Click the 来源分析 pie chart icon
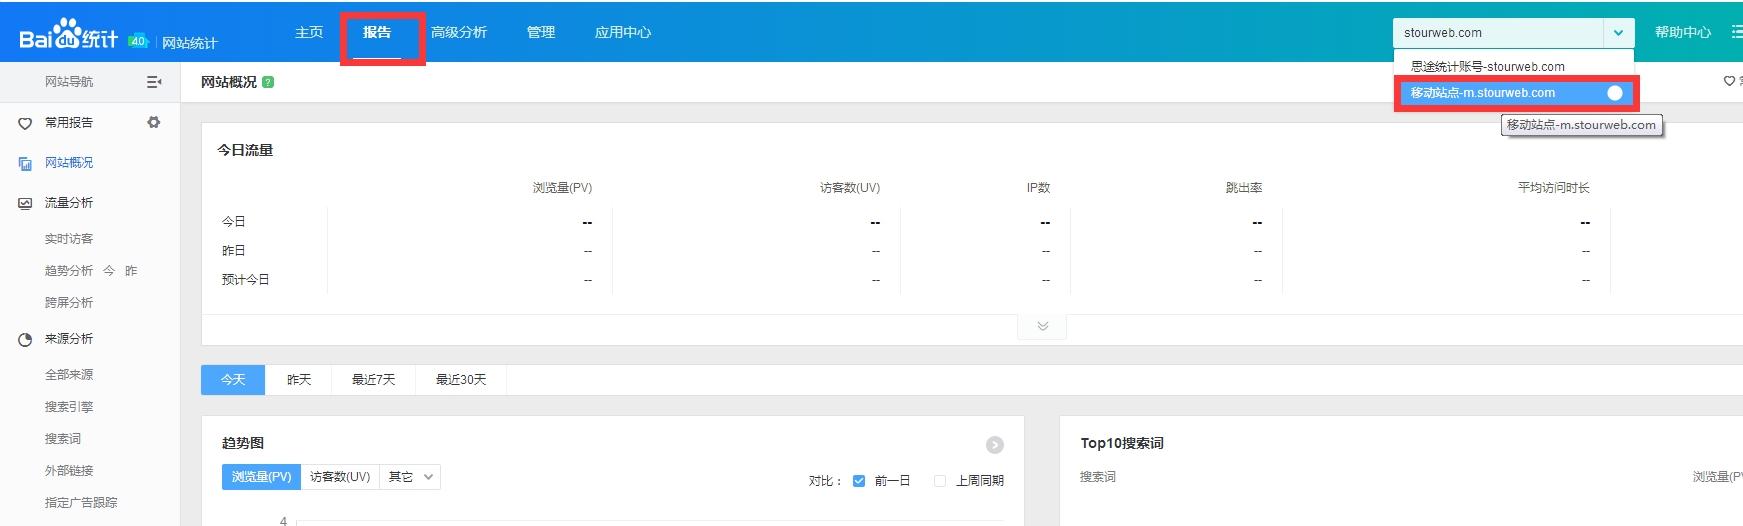The height and width of the screenshot is (526, 1743). [x=25, y=340]
